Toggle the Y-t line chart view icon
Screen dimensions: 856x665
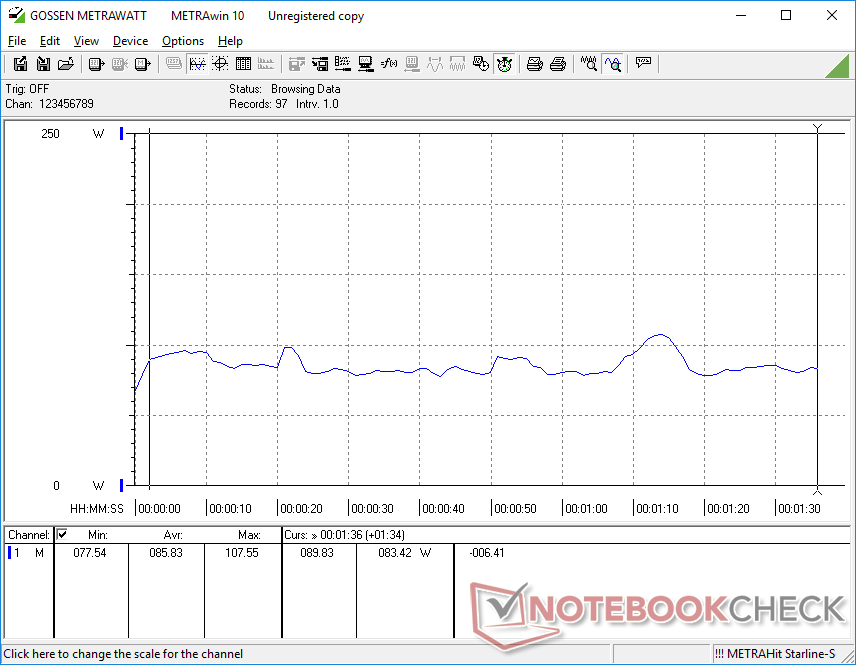(x=197, y=64)
